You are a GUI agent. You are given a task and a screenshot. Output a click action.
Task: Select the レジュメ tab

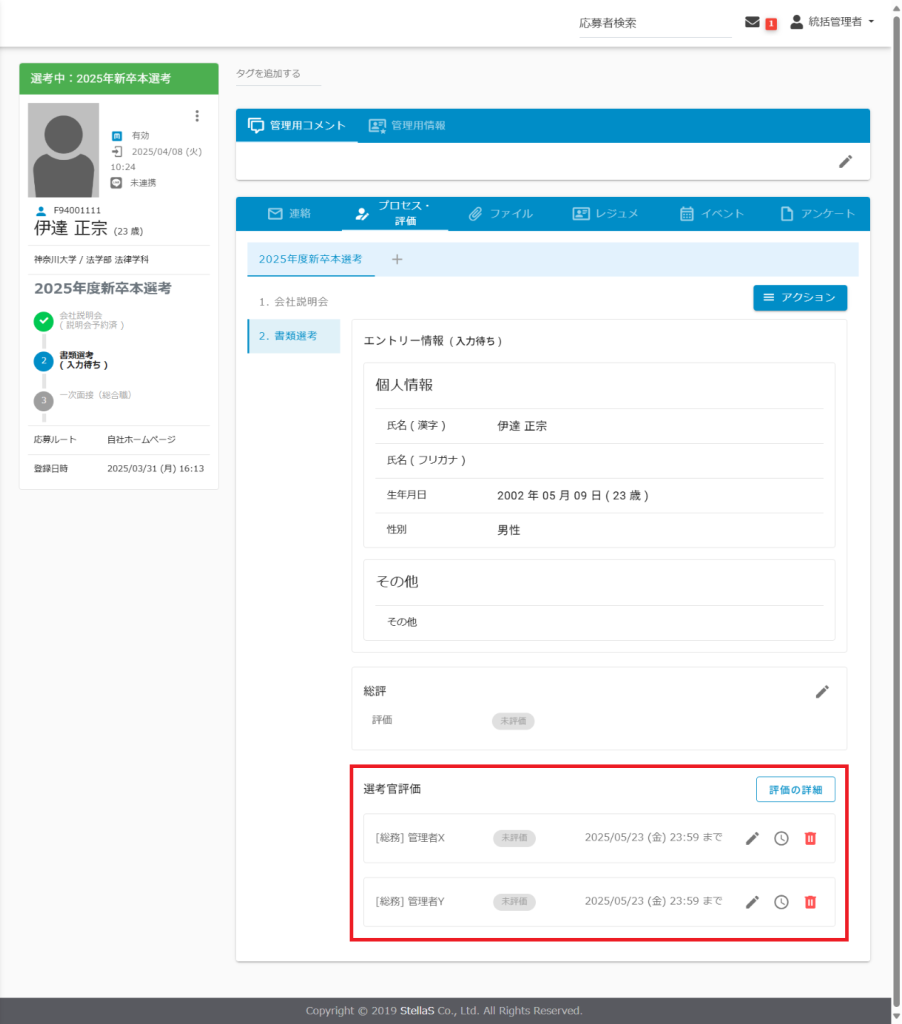(605, 214)
